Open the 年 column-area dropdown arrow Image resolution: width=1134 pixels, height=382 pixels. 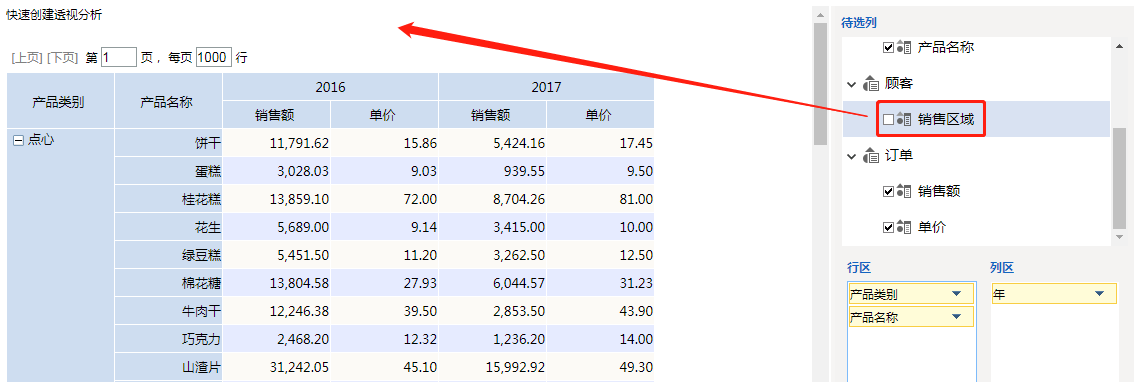click(1099, 294)
